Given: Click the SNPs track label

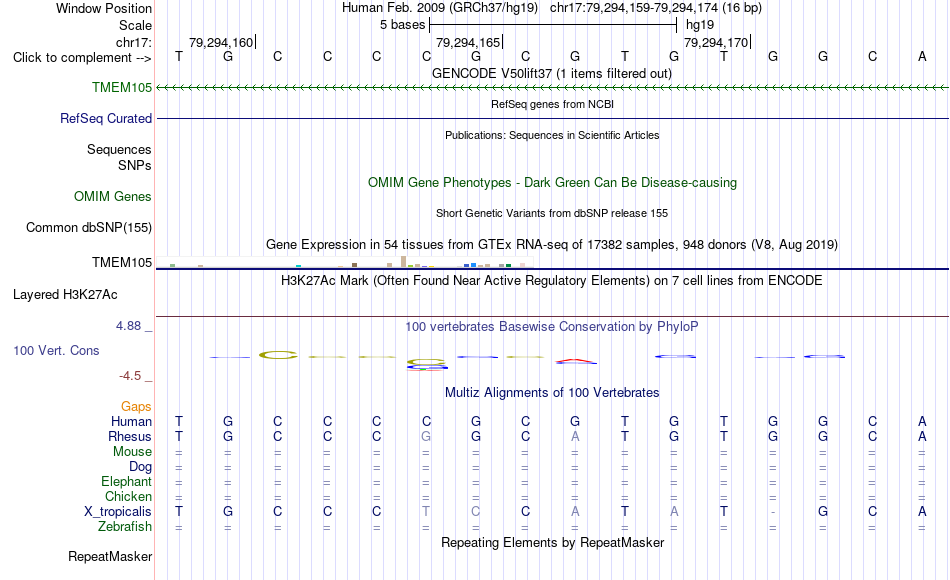Looking at the screenshot, I should click(135, 165).
